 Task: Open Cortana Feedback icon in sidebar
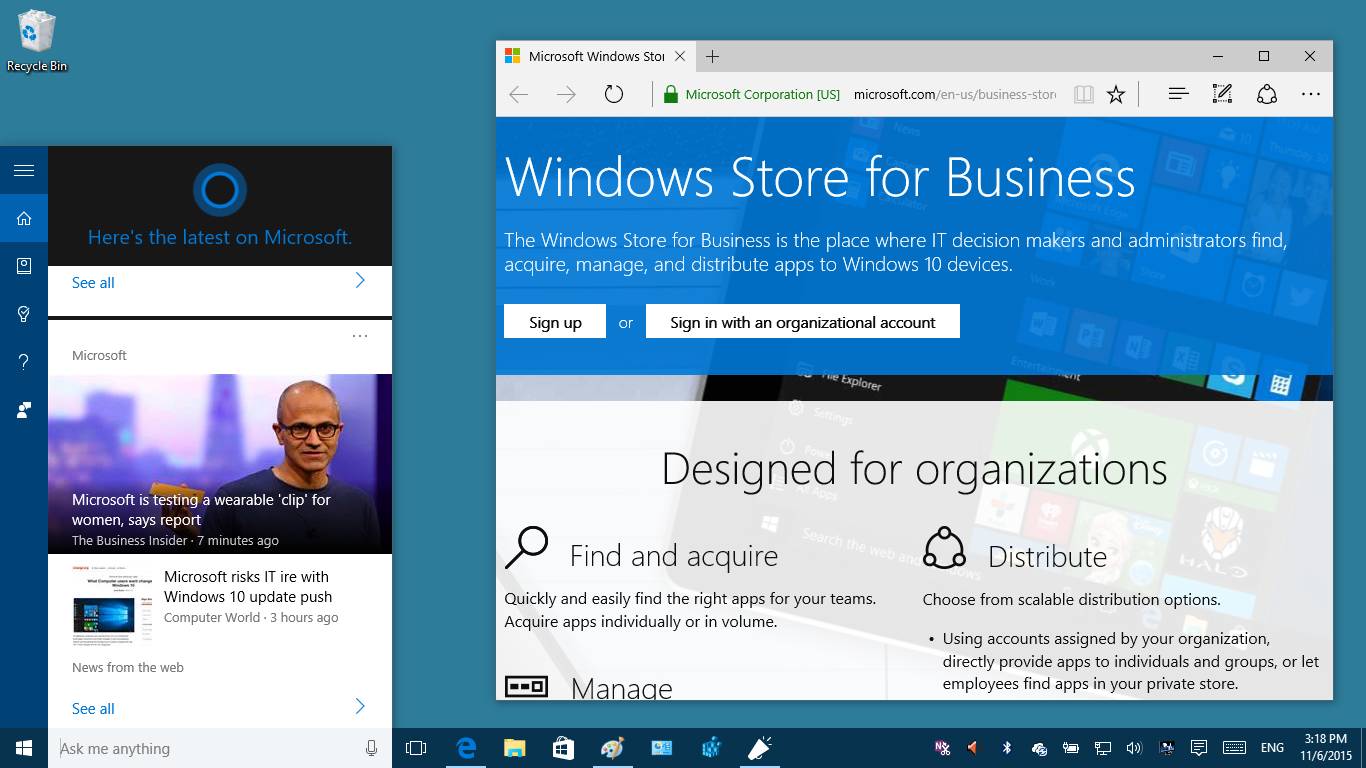pyautogui.click(x=24, y=410)
